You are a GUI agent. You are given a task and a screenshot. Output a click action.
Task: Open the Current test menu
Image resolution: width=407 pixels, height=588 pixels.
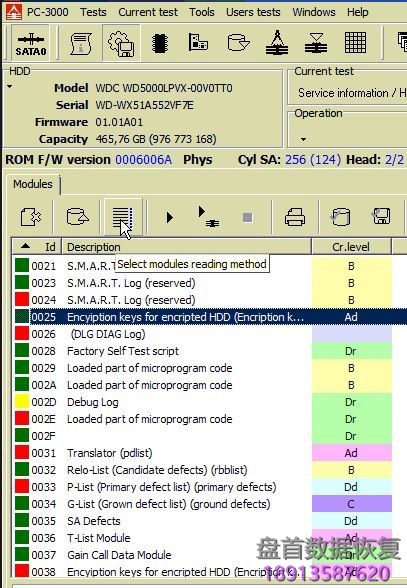(148, 12)
